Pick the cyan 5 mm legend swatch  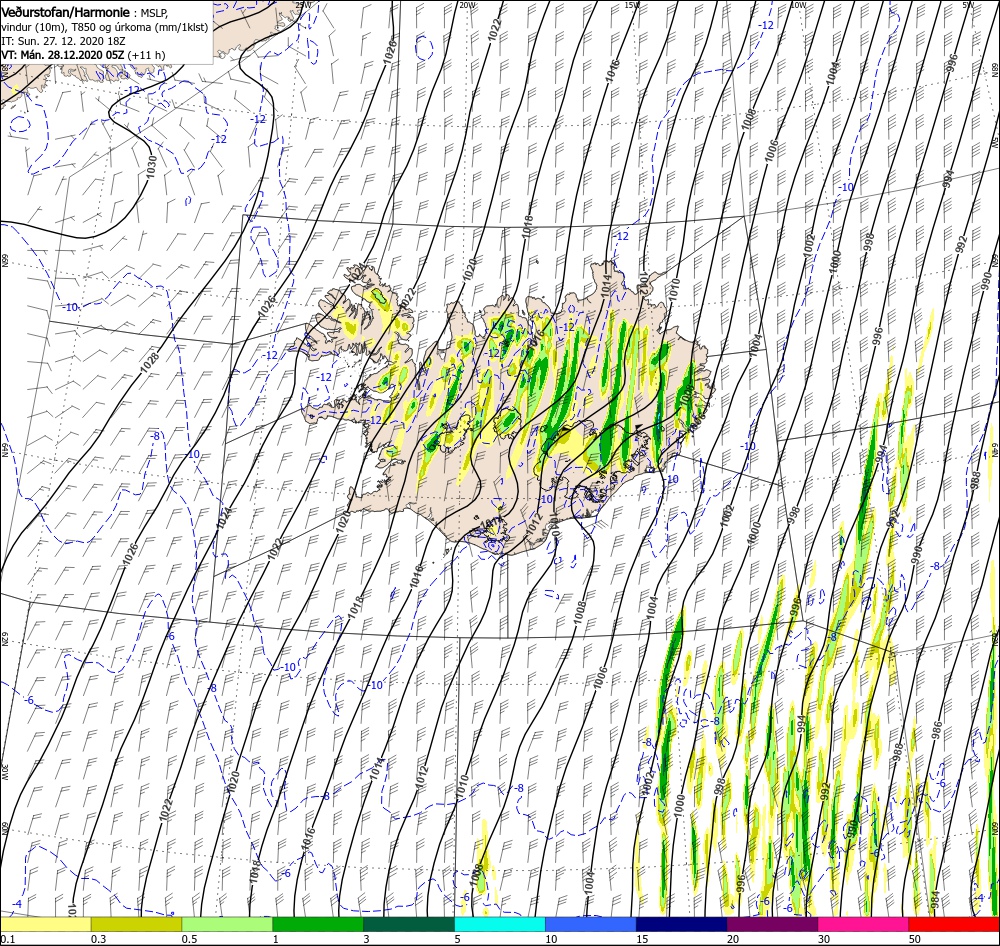tap(500, 924)
